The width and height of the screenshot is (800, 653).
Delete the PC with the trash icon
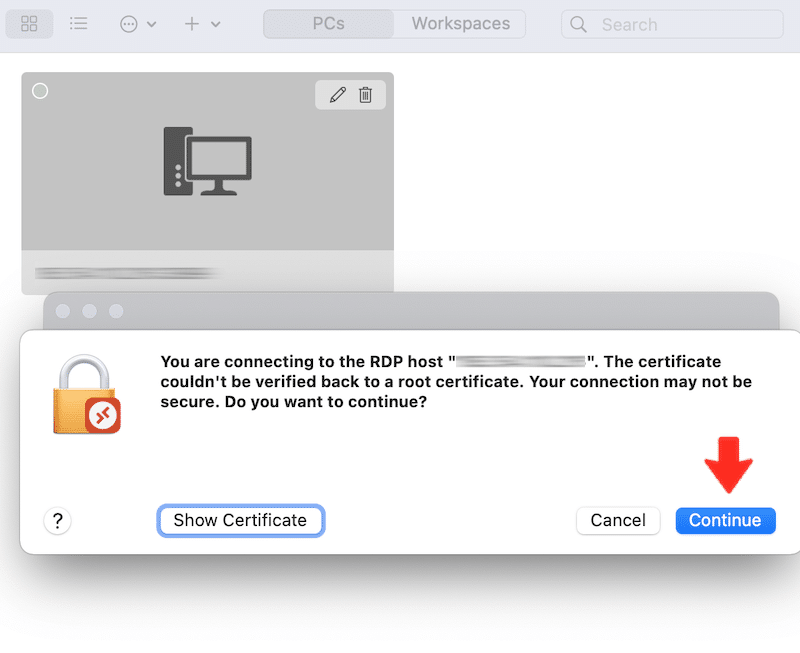(x=365, y=94)
